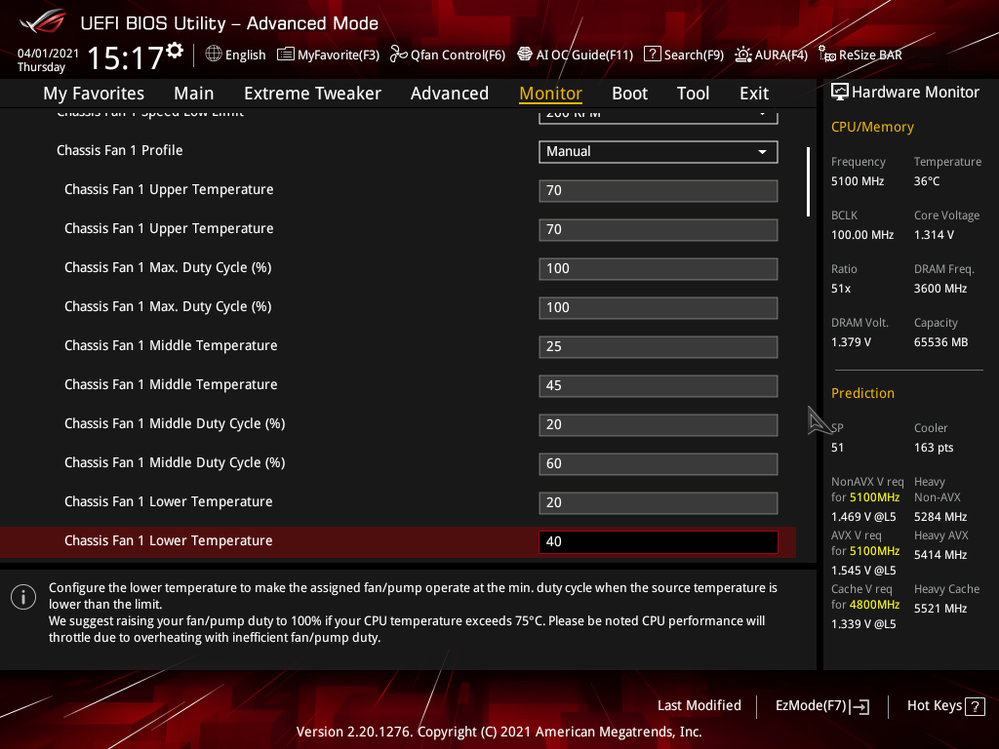Click the Frequency value 5100 MHz
The width and height of the screenshot is (999, 749).
857,181
